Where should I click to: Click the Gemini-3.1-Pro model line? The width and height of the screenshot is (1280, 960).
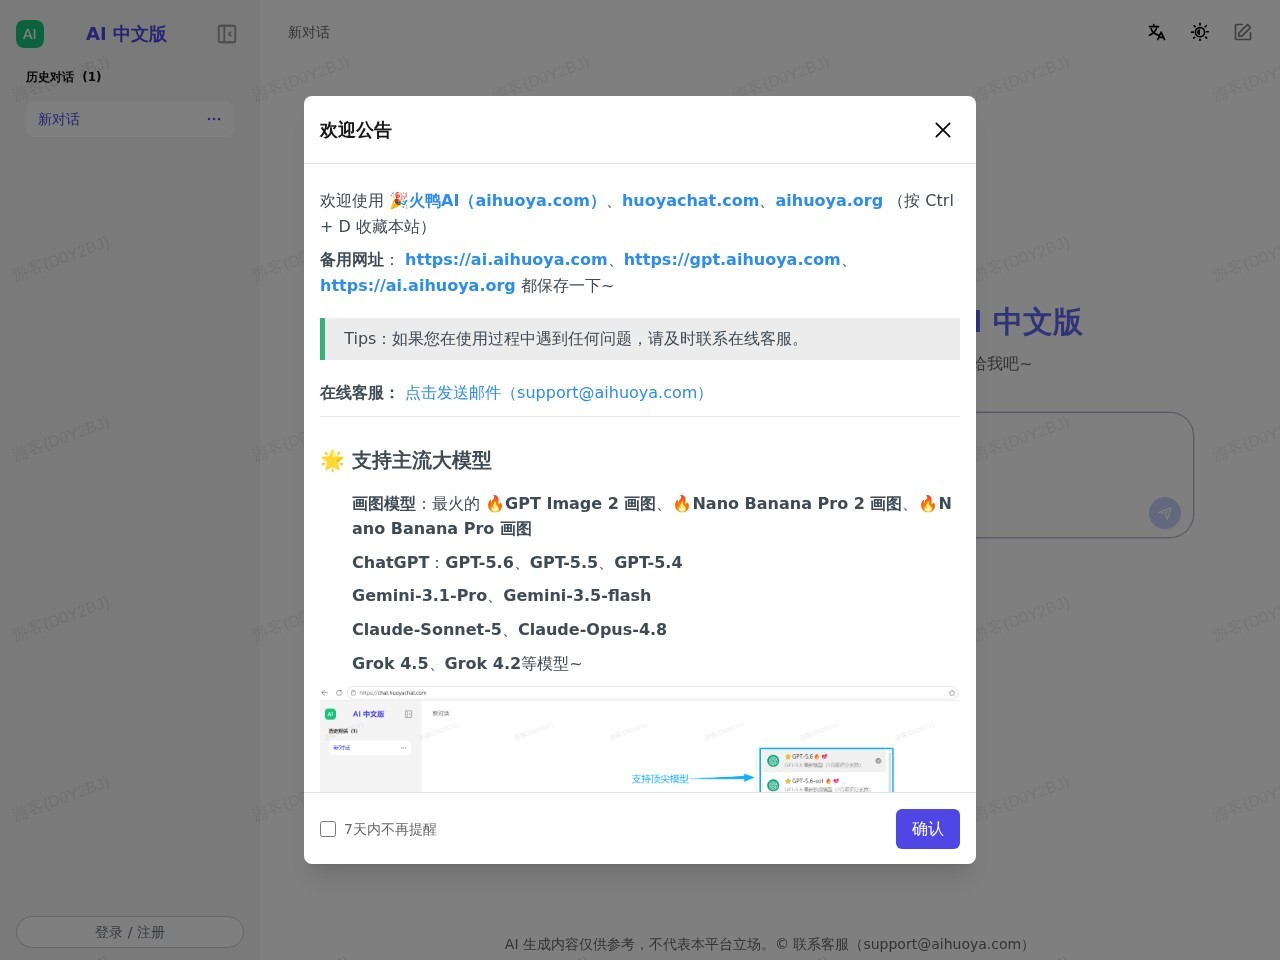[501, 595]
